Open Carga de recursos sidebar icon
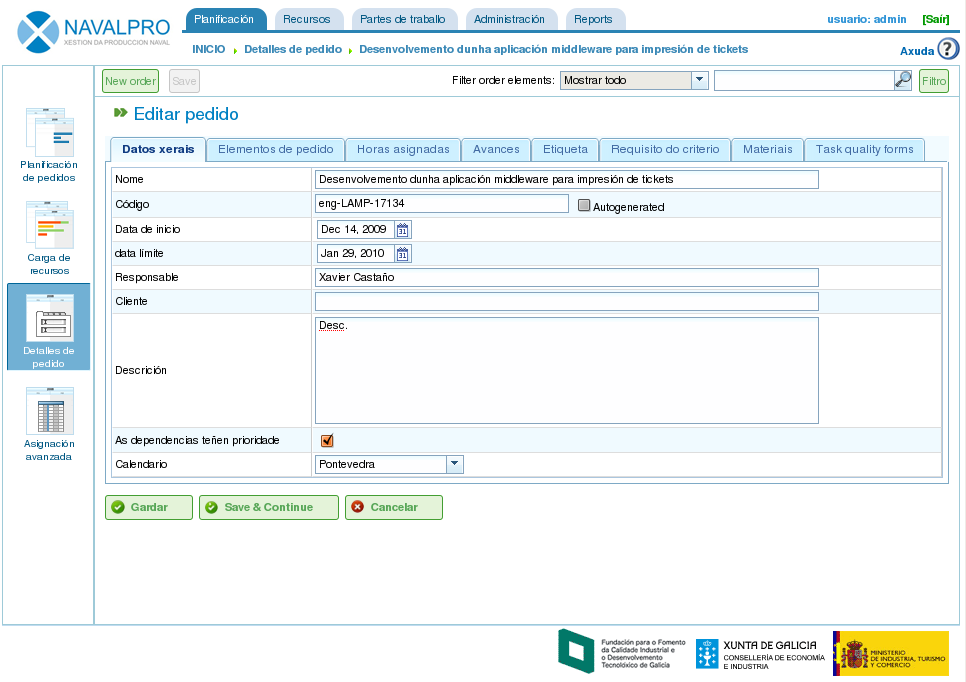Screen dimensions: 966x682 click(x=49, y=226)
